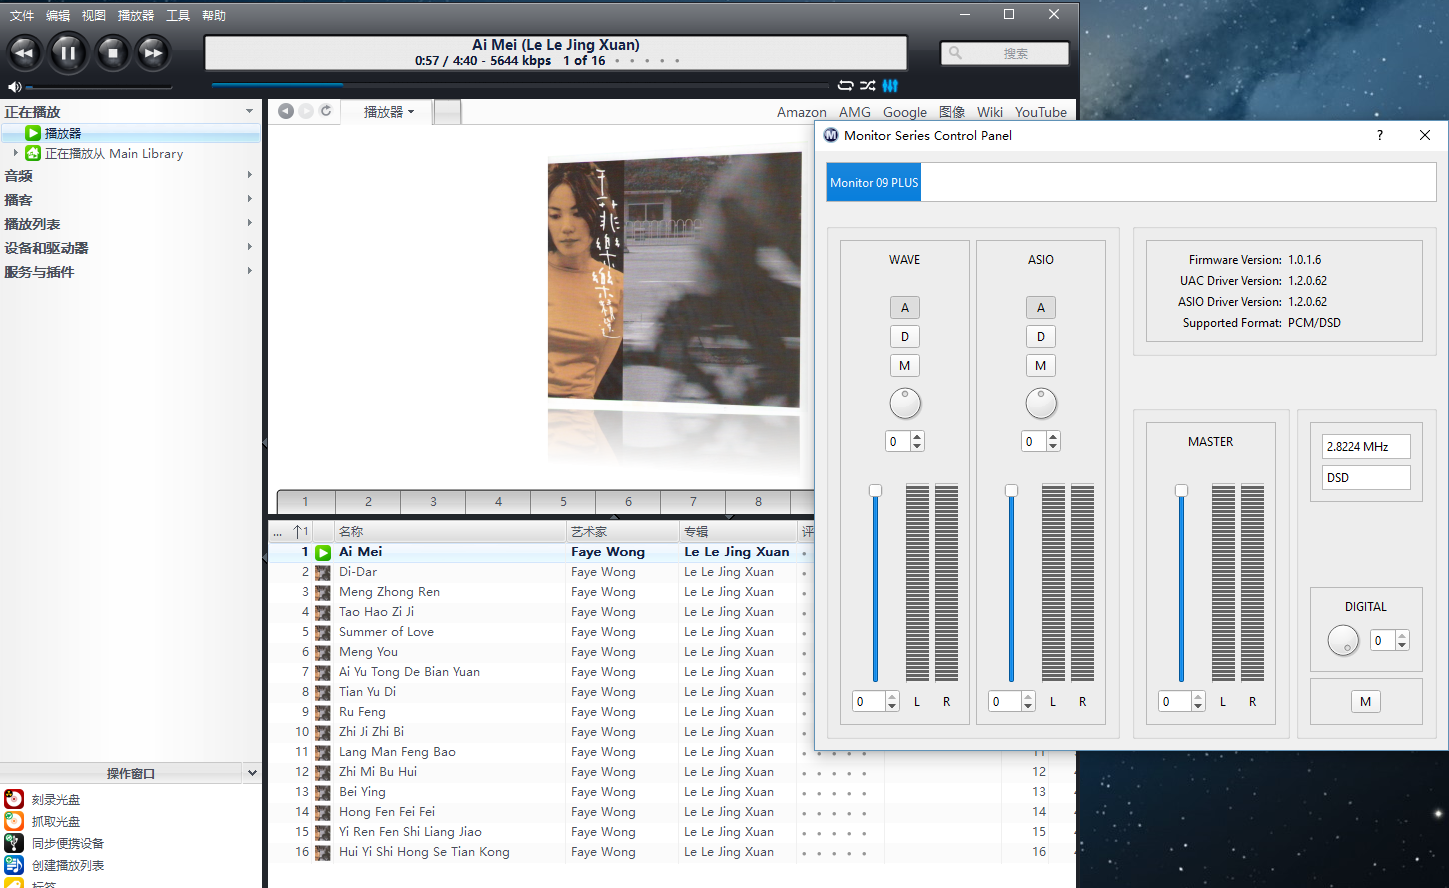Click the YouTube link
The width and height of the screenshot is (1449, 888).
(x=1040, y=112)
